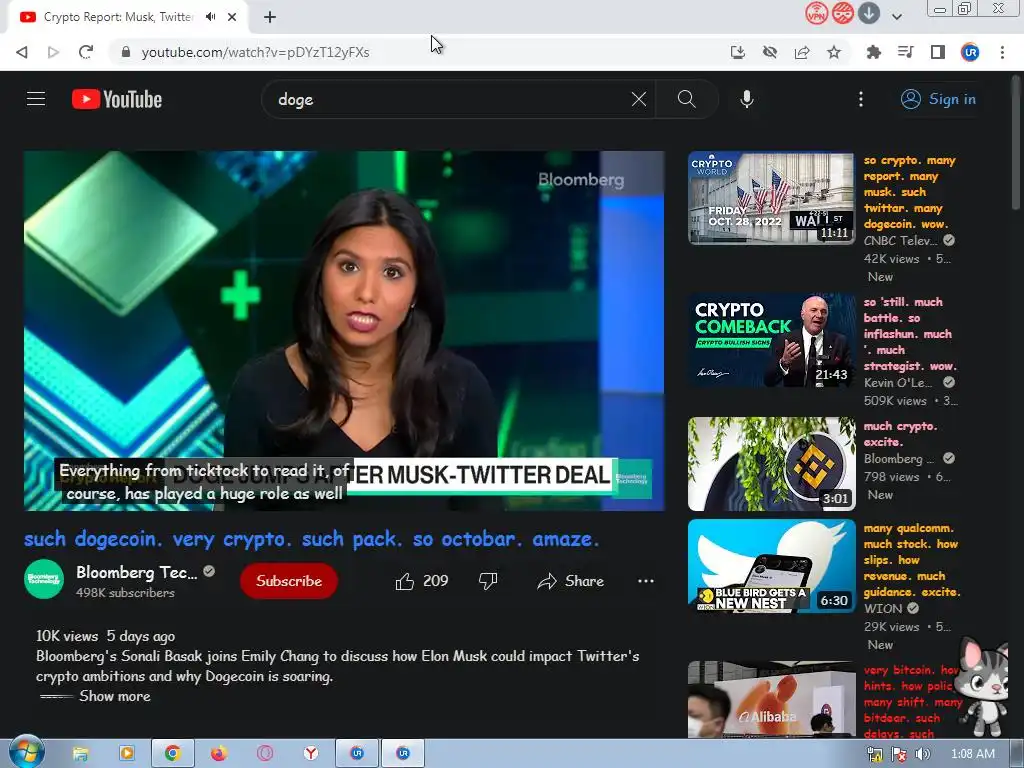Open 'many qualcomm. much stock' video title

[912, 560]
